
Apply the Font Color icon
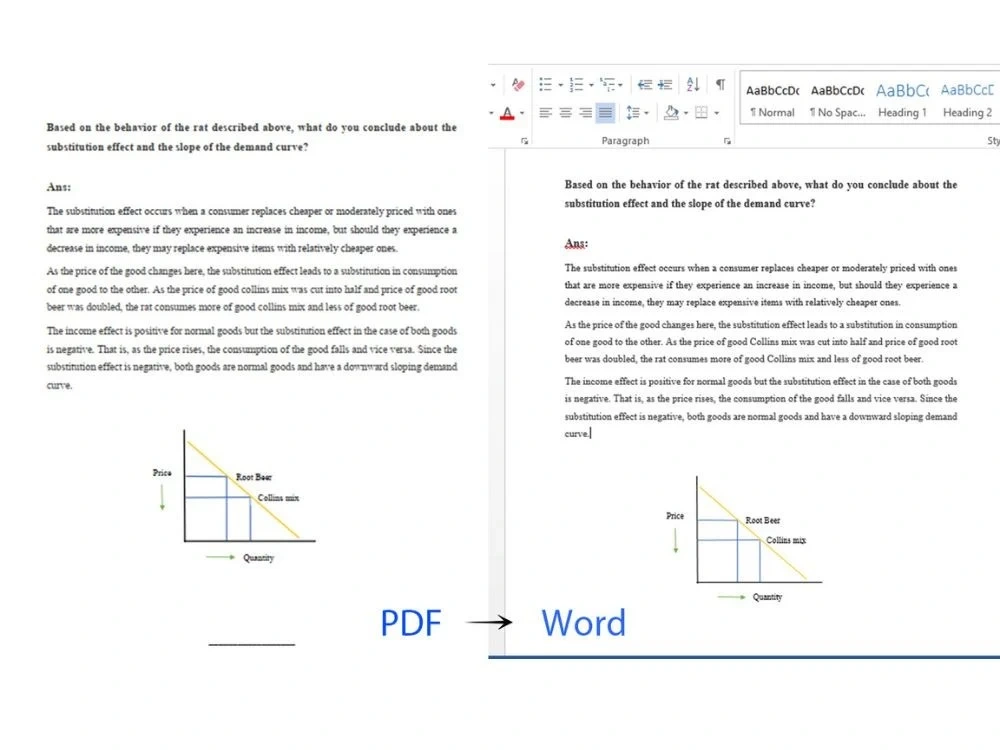pyautogui.click(x=507, y=111)
